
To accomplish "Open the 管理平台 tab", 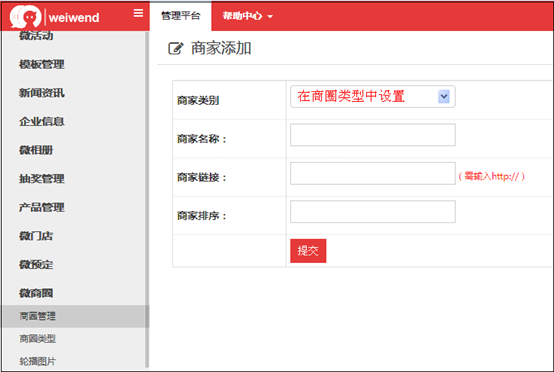I will (x=181, y=16).
